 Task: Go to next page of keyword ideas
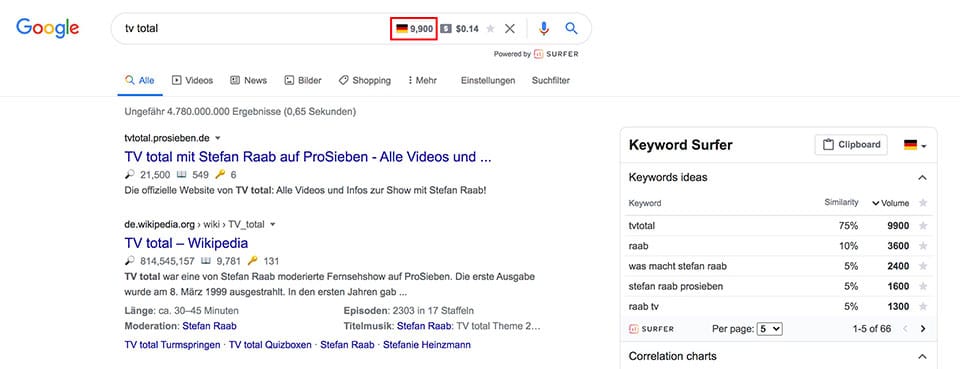pyautogui.click(x=923, y=329)
